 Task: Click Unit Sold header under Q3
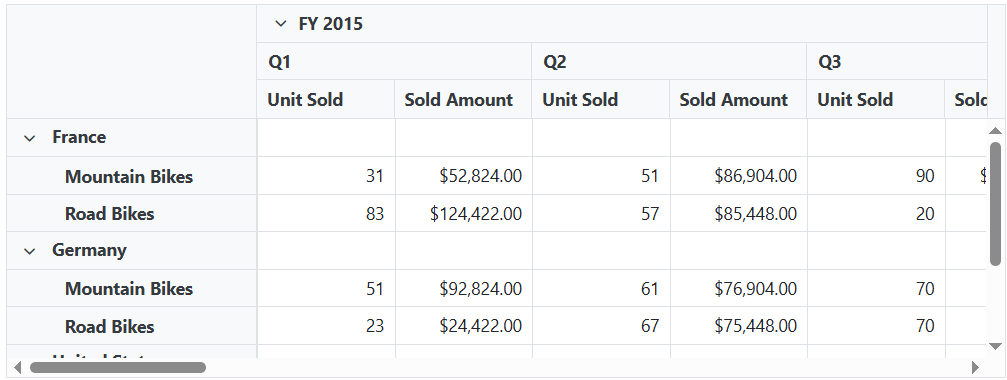(x=875, y=99)
